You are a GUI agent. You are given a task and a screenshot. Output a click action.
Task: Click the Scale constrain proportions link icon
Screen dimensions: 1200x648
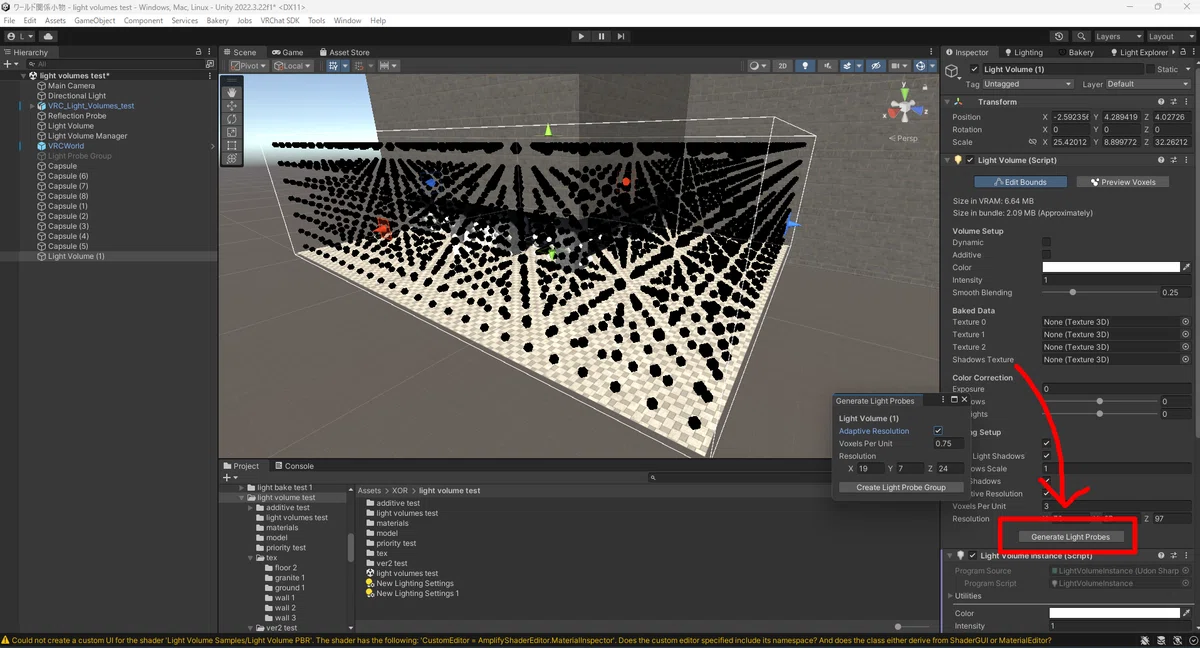1032,142
